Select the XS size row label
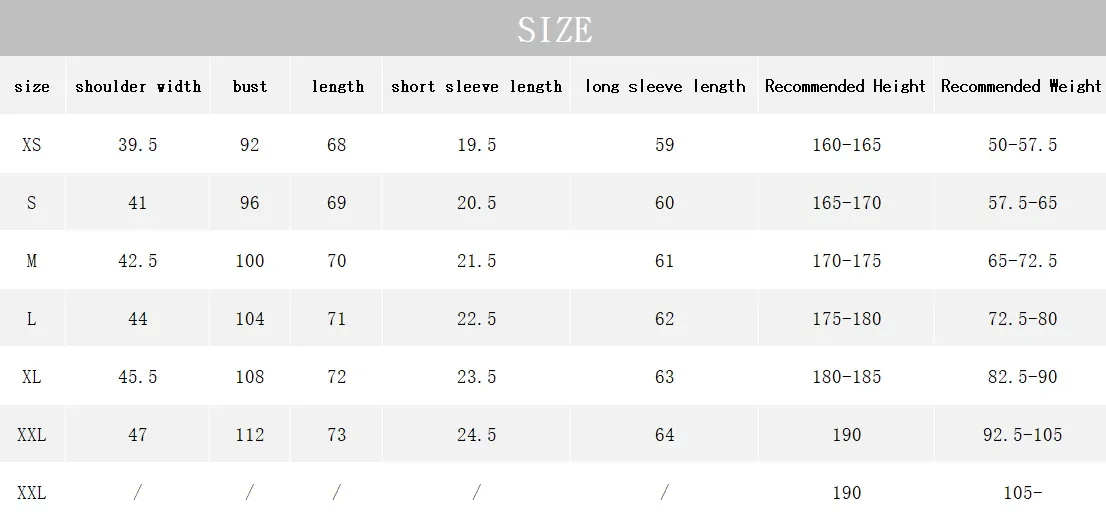Viewport: 1106px width, 512px height. point(32,145)
